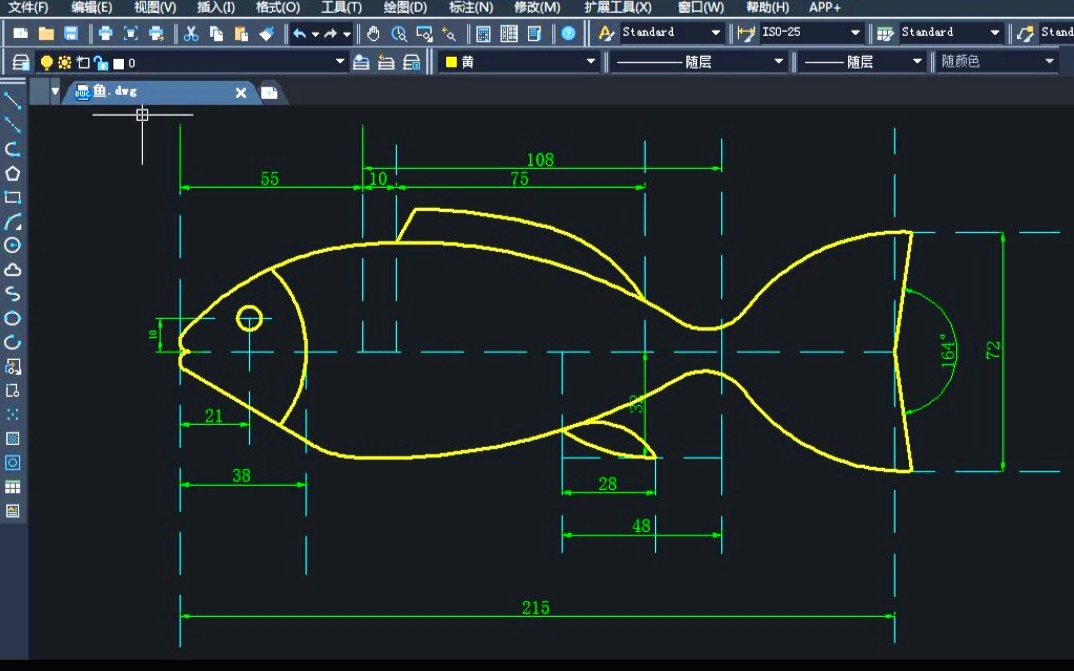Open the 插入(I) menu

[x=216, y=8]
